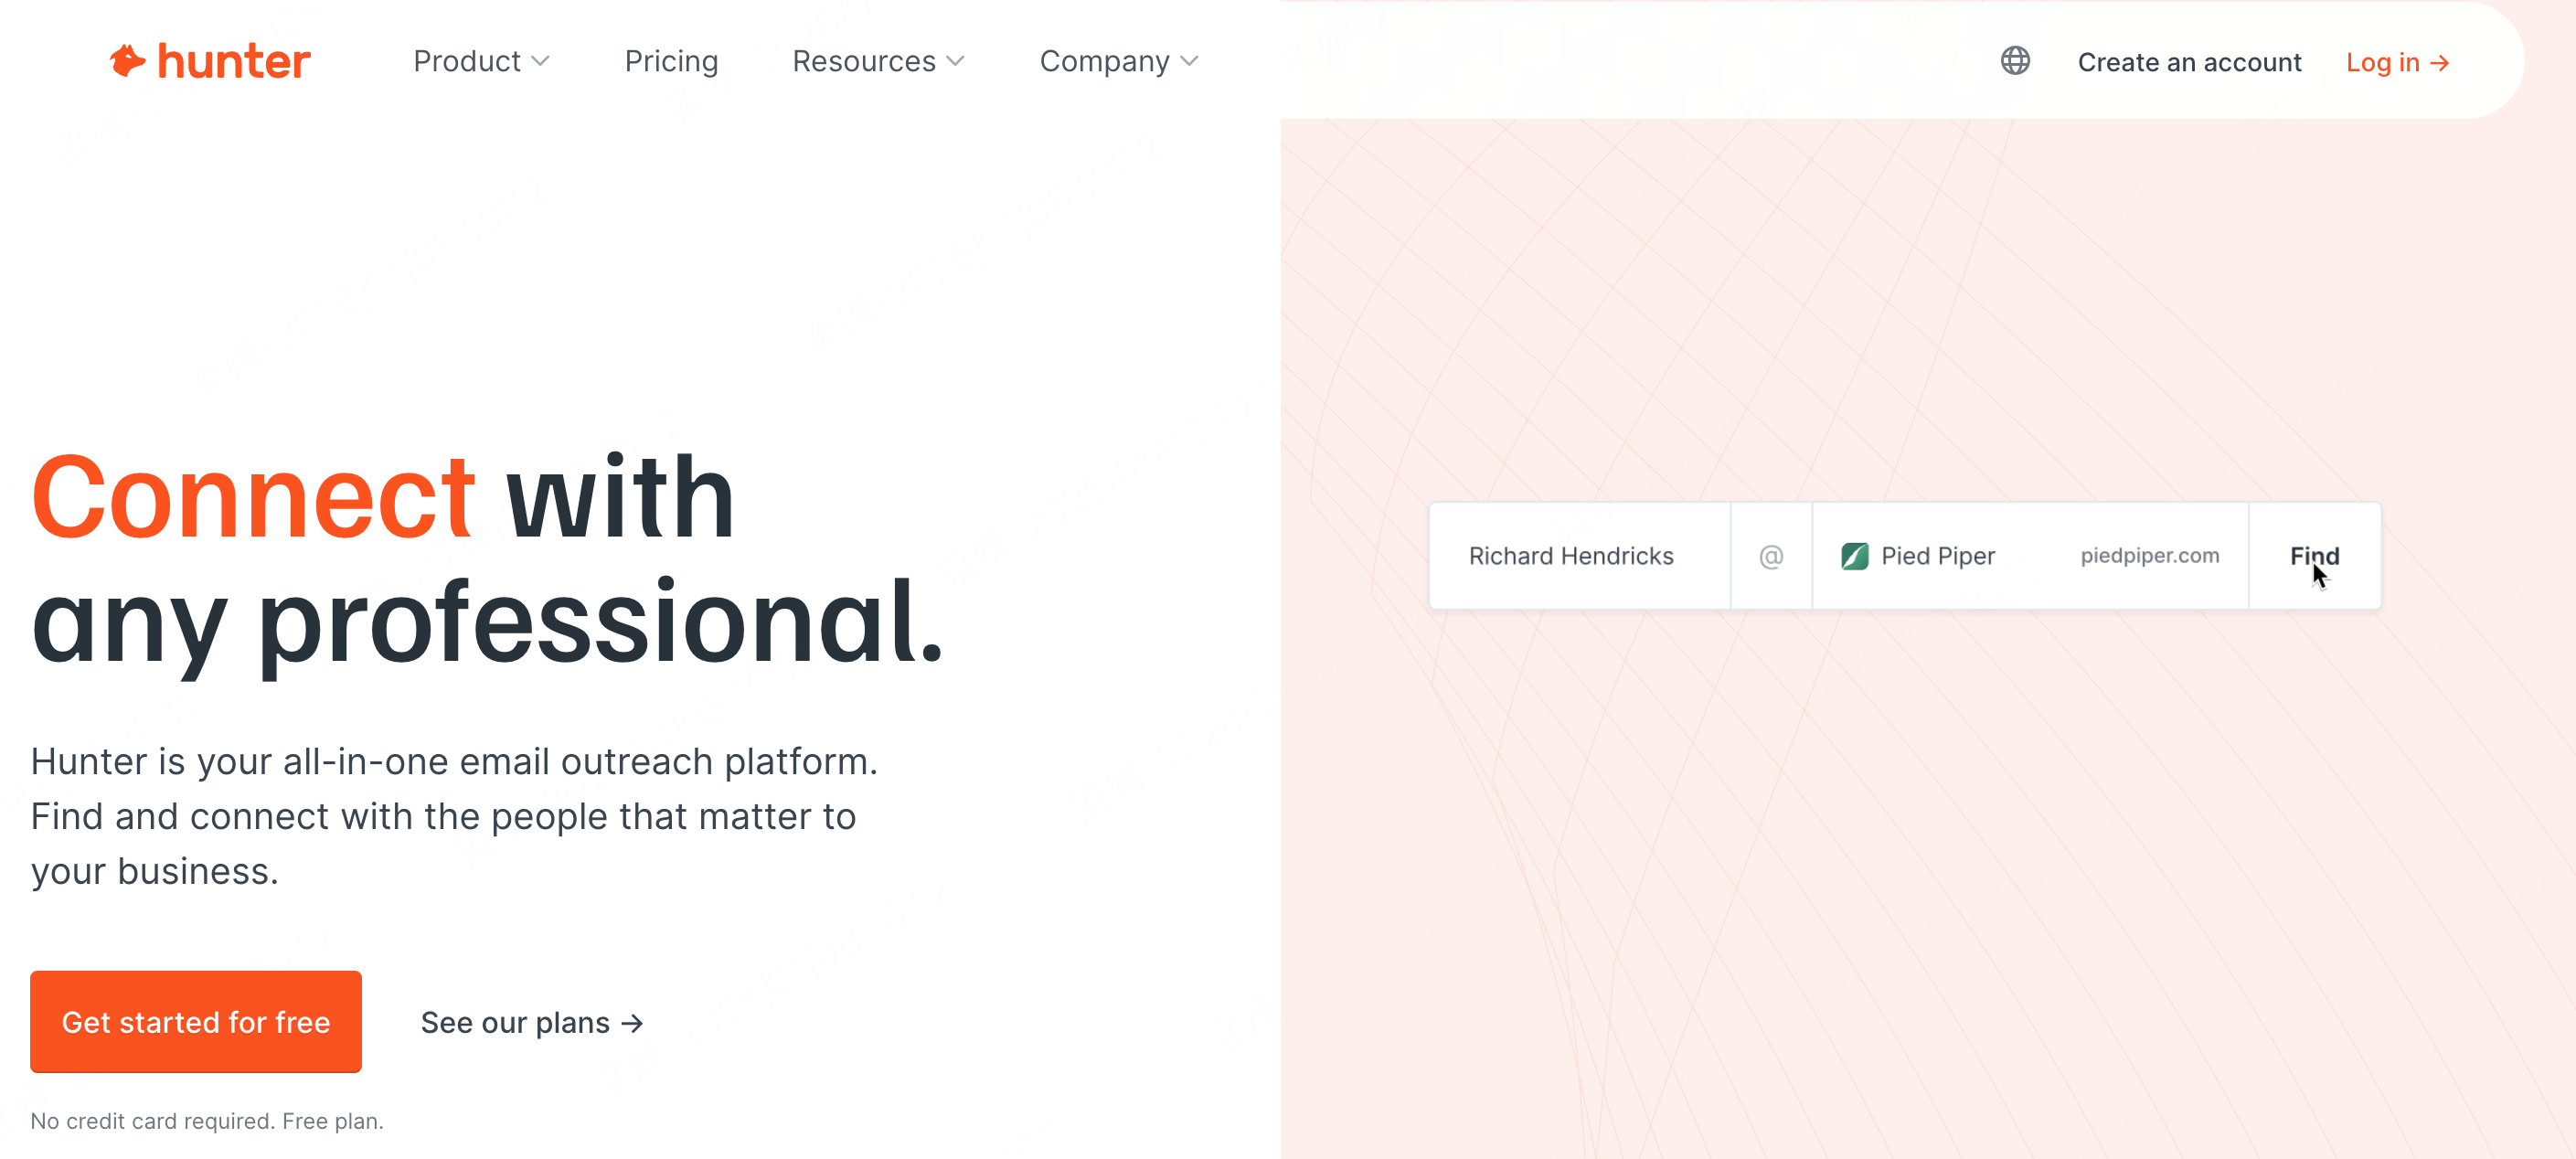Click Create an account link
This screenshot has width=2576, height=1159.
[2189, 62]
